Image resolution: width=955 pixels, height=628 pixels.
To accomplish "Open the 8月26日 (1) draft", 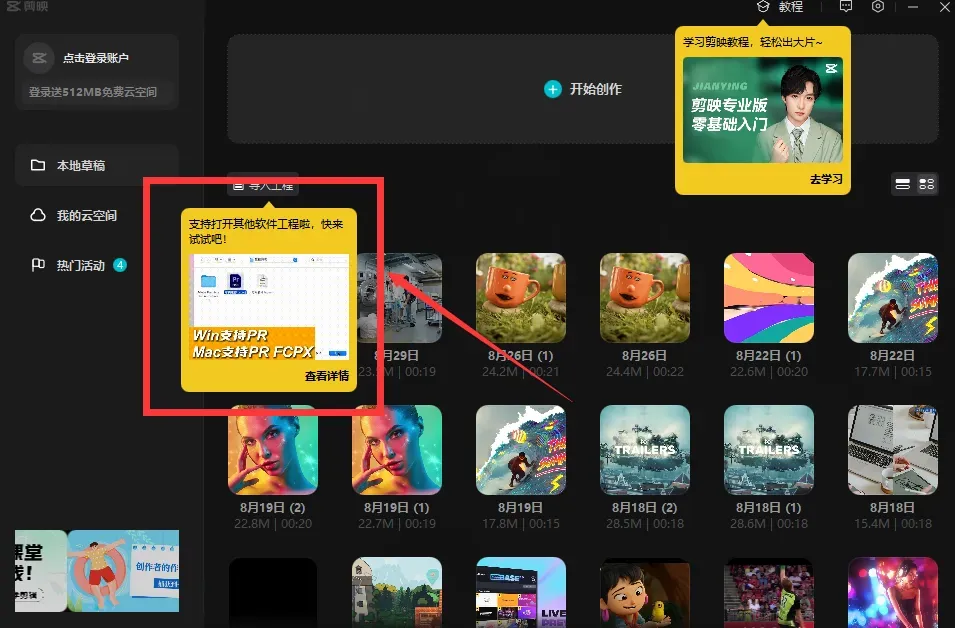I will pyautogui.click(x=521, y=298).
